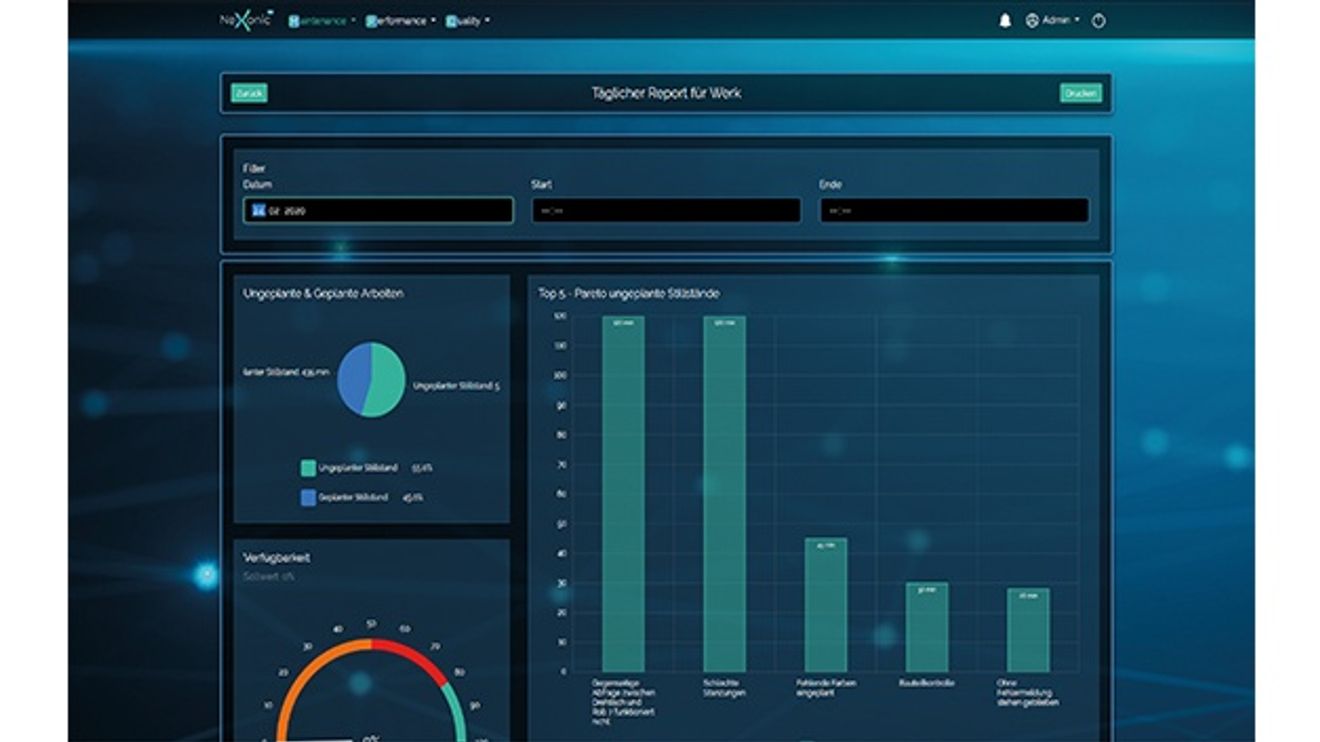Click the Verfügbarkeit gauge title
The image size is (1320, 742).
(x=277, y=558)
